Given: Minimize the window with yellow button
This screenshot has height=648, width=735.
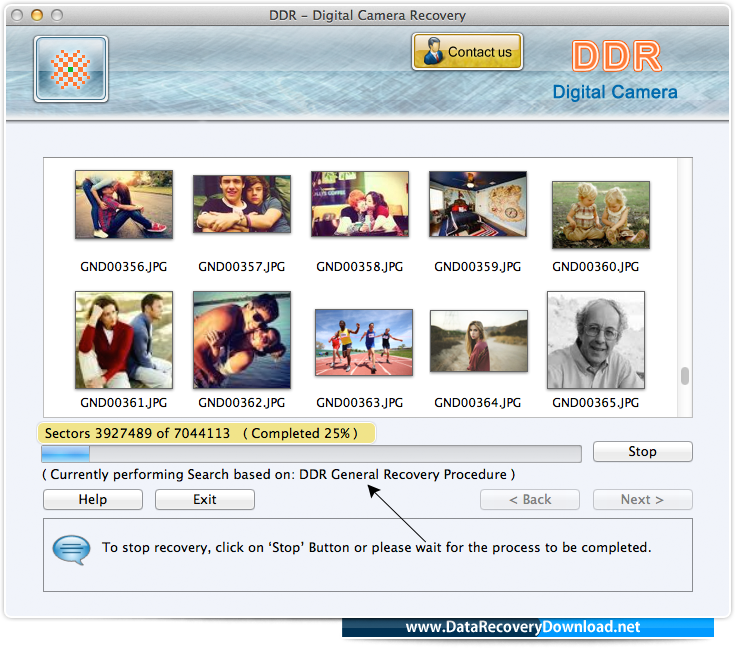Looking at the screenshot, I should click(x=37, y=15).
